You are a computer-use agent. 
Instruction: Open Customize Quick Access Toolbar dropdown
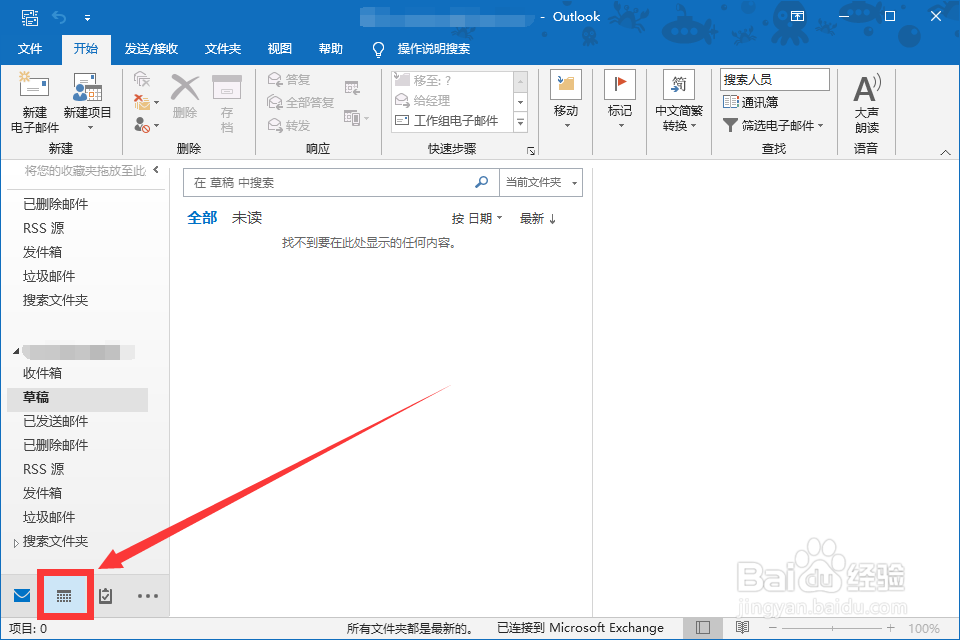click(x=88, y=18)
